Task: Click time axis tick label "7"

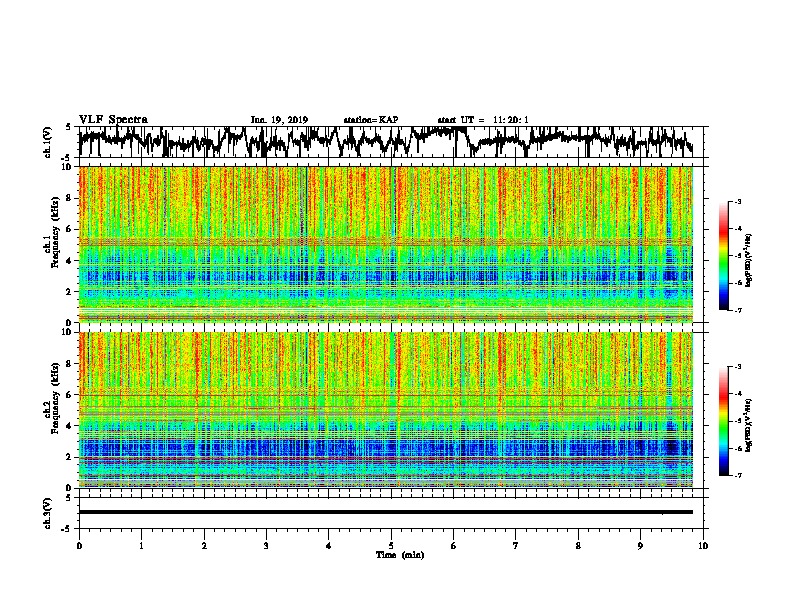Action: point(516,546)
